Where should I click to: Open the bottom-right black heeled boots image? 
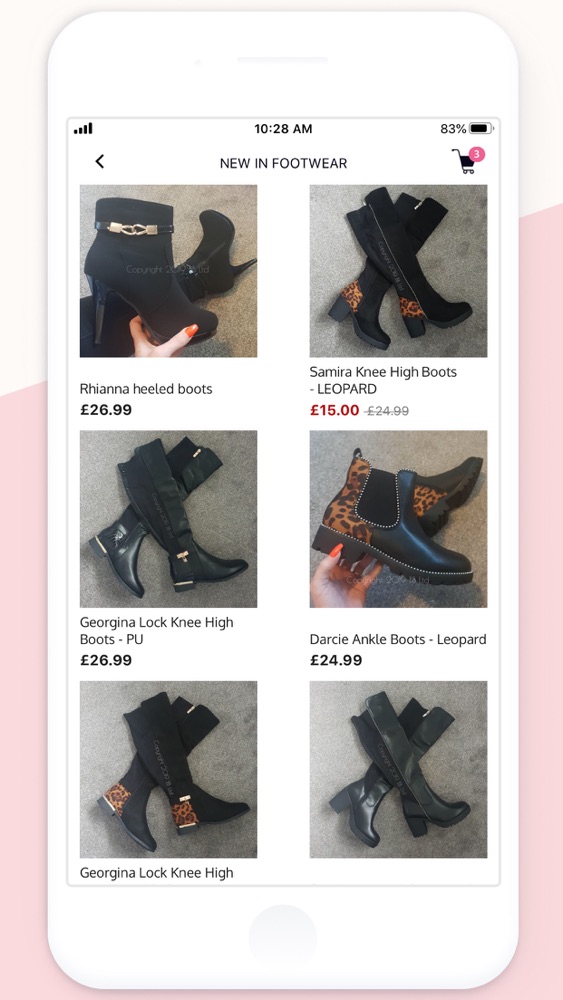pyautogui.click(x=398, y=769)
